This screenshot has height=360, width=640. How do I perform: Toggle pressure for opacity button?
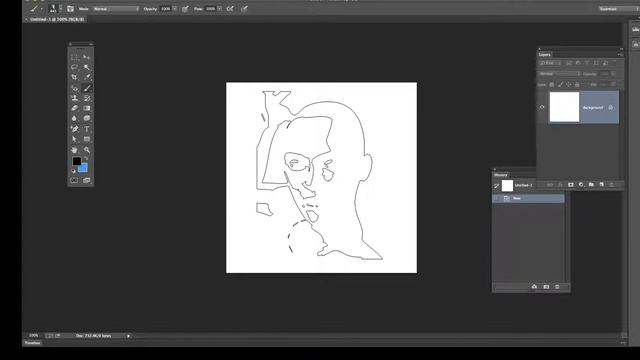coord(185,9)
